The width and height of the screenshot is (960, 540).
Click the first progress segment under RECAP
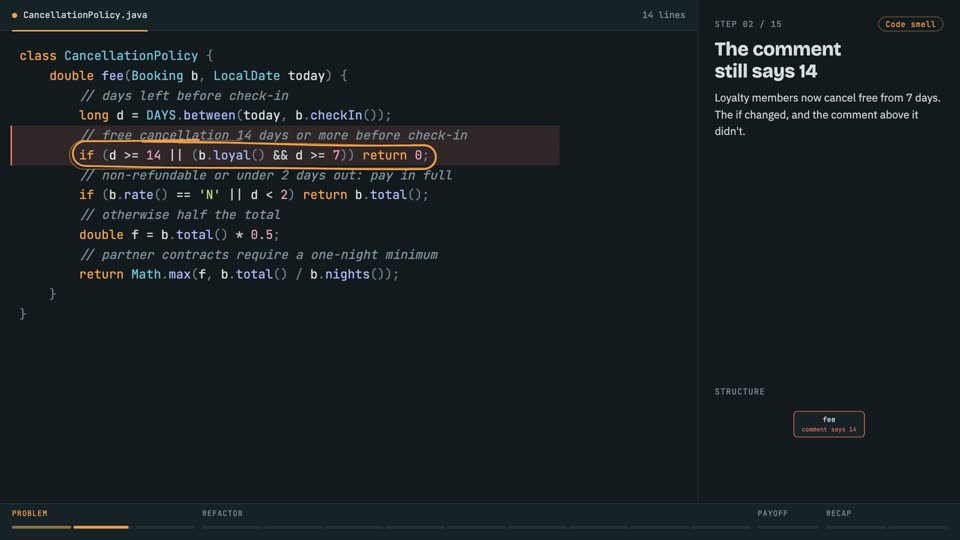tap(855, 527)
